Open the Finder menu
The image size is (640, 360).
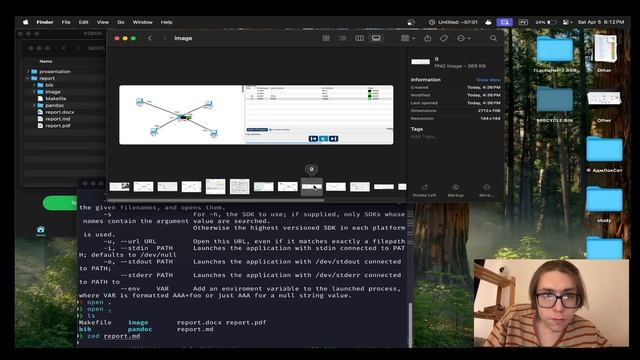tap(45, 22)
